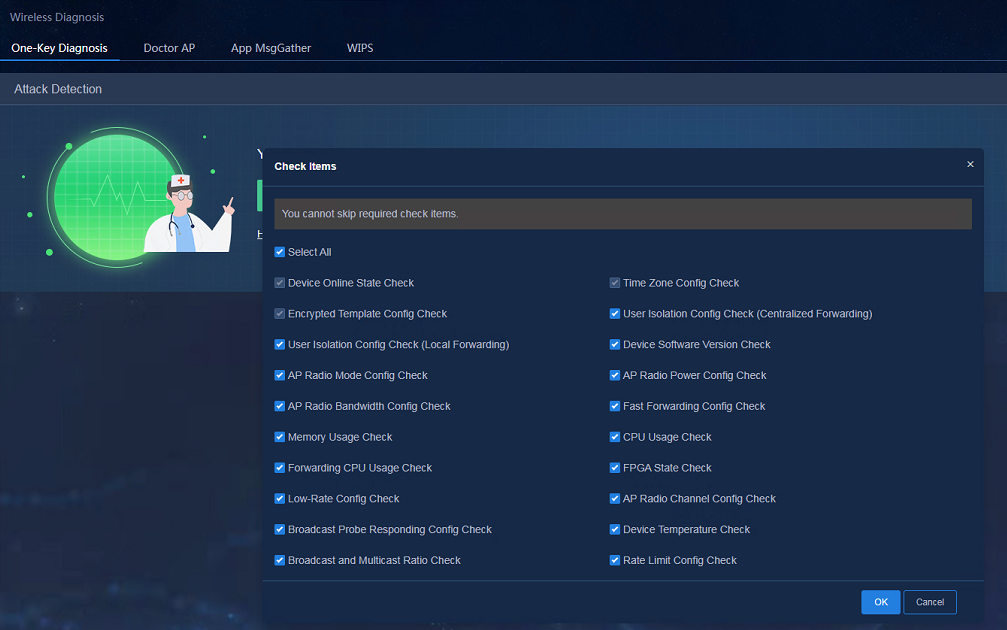Disable the CPU Usage Check item
This screenshot has height=630, width=1007.
tap(615, 437)
